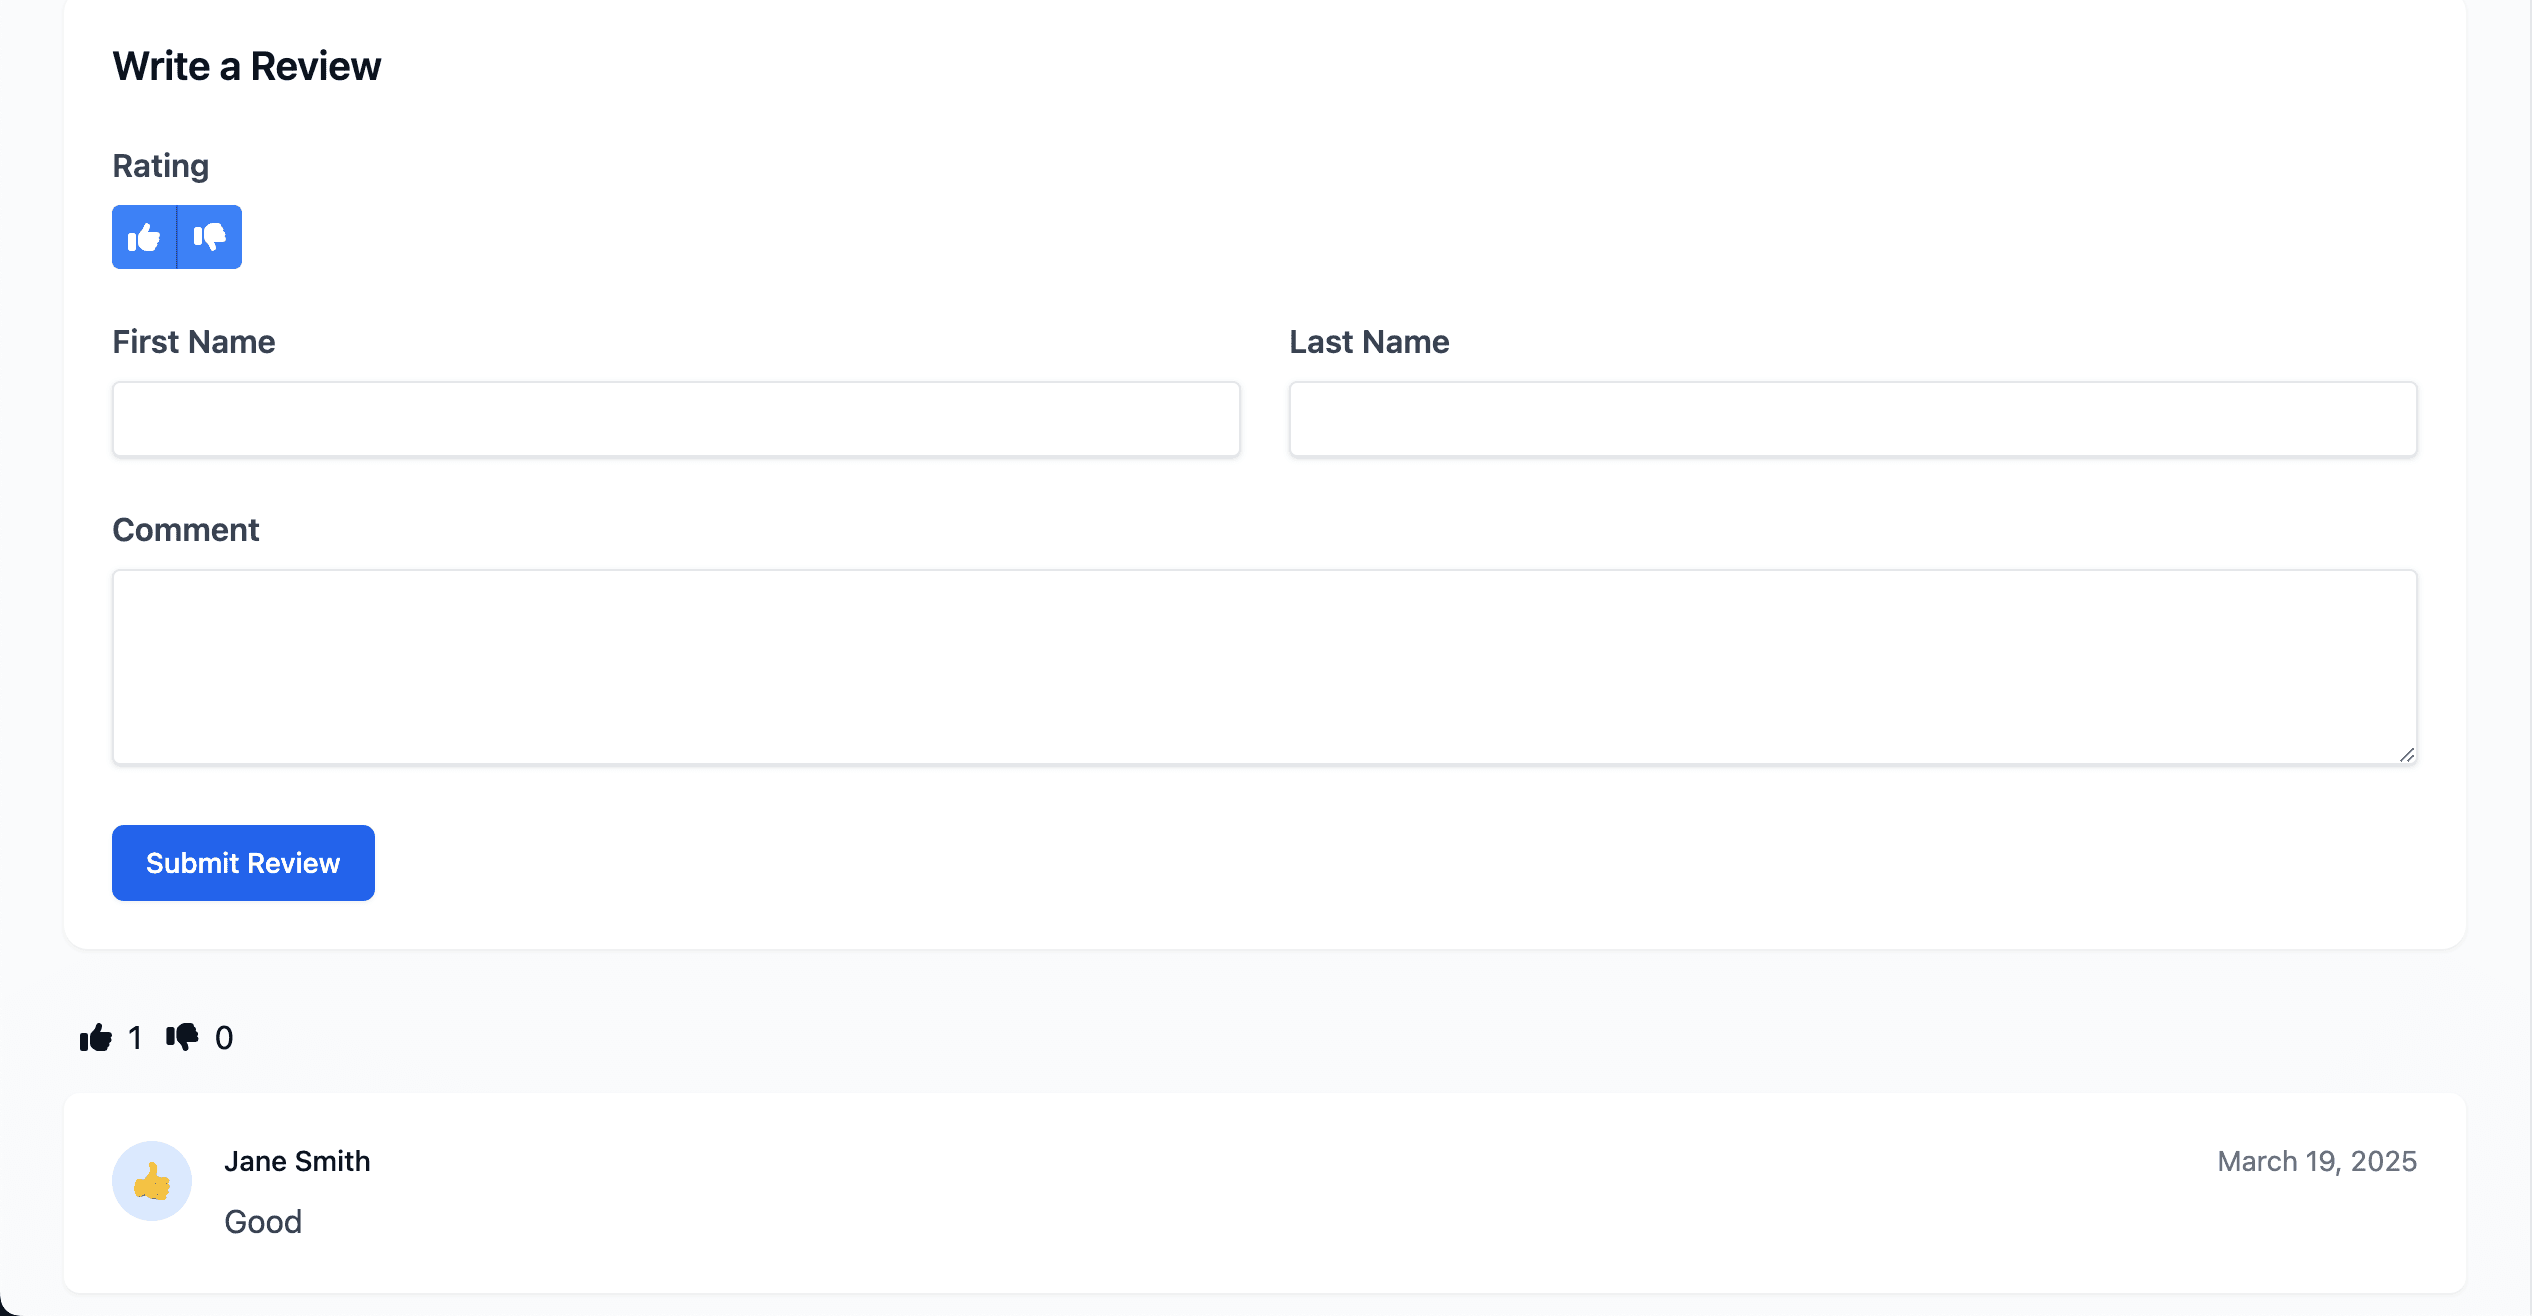Click the Rating label above the thumbs buttons
The image size is (2532, 1316).
[x=160, y=165]
